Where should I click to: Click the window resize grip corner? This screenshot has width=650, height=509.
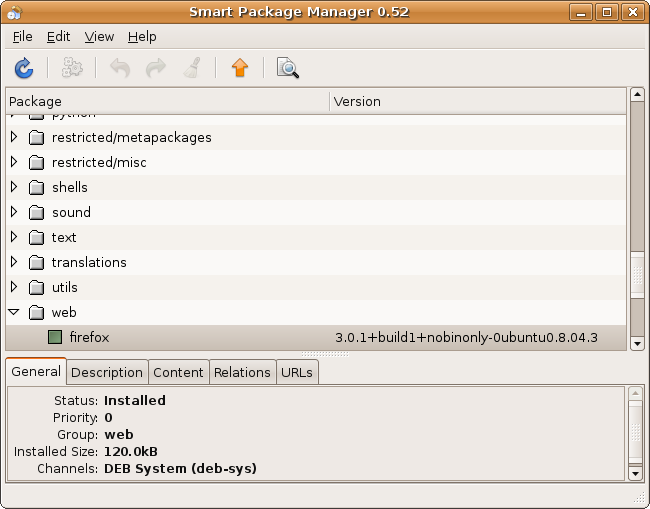click(x=640, y=499)
